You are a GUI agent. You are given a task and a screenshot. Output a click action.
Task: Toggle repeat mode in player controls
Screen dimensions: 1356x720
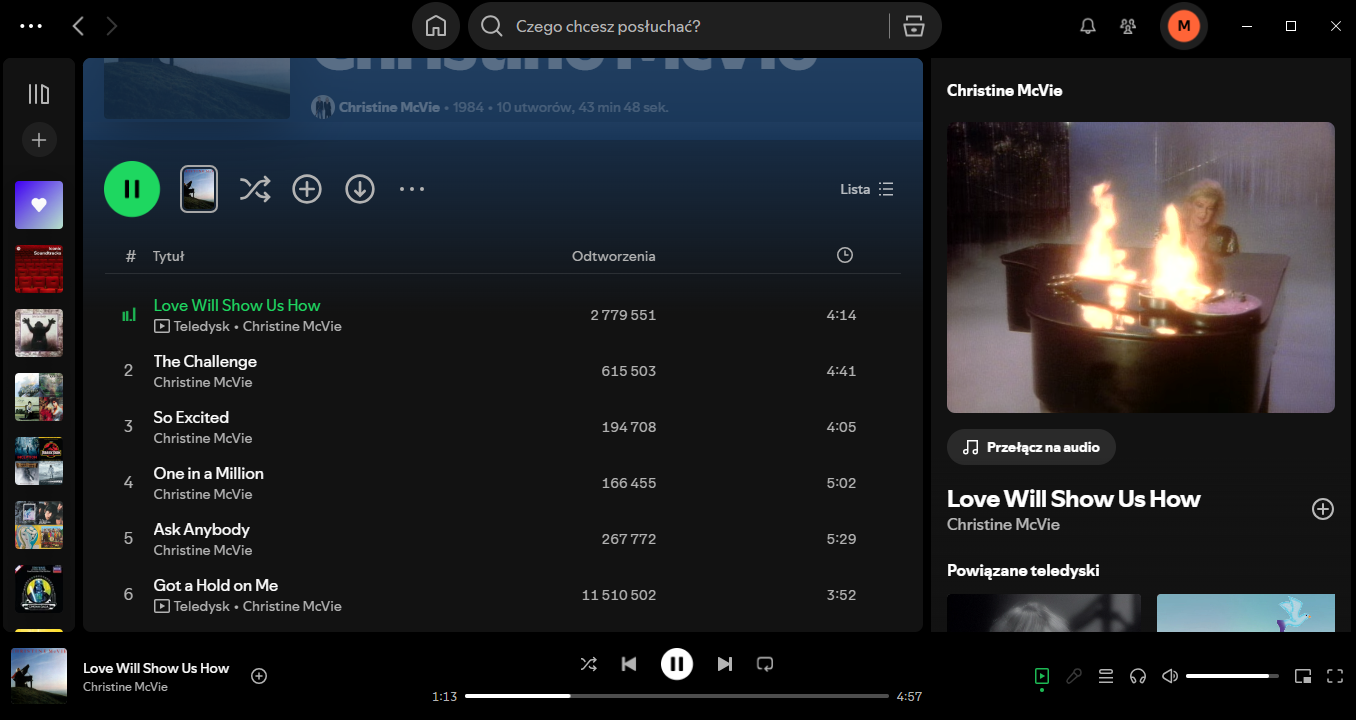point(765,664)
